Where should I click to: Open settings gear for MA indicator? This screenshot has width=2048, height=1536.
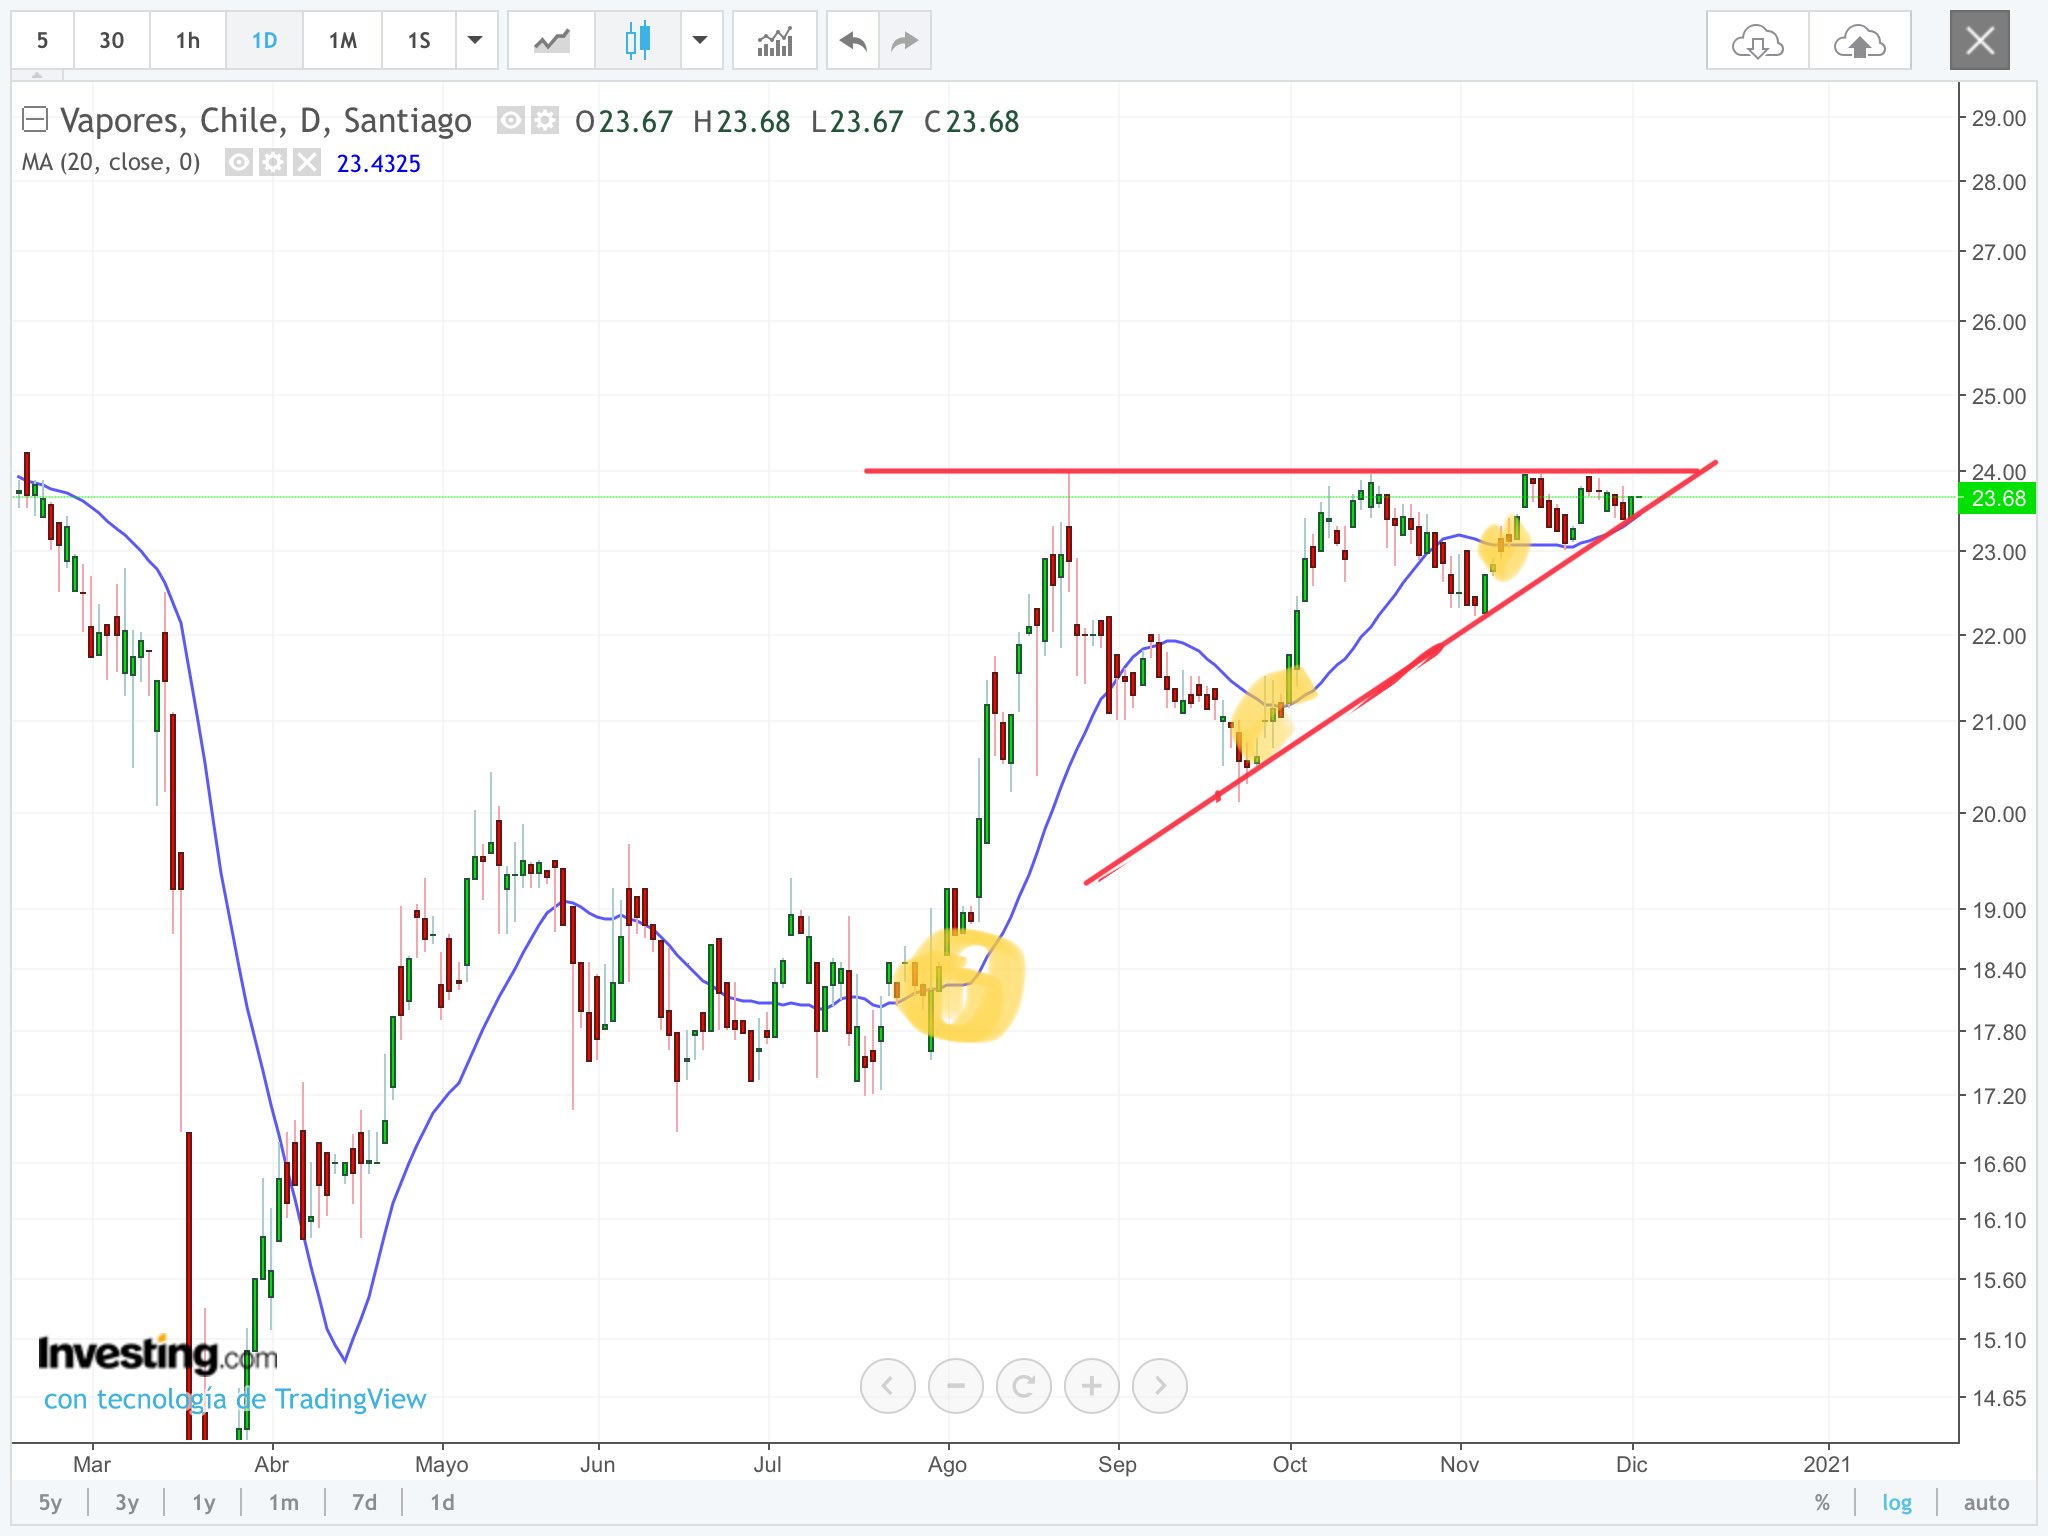point(272,162)
